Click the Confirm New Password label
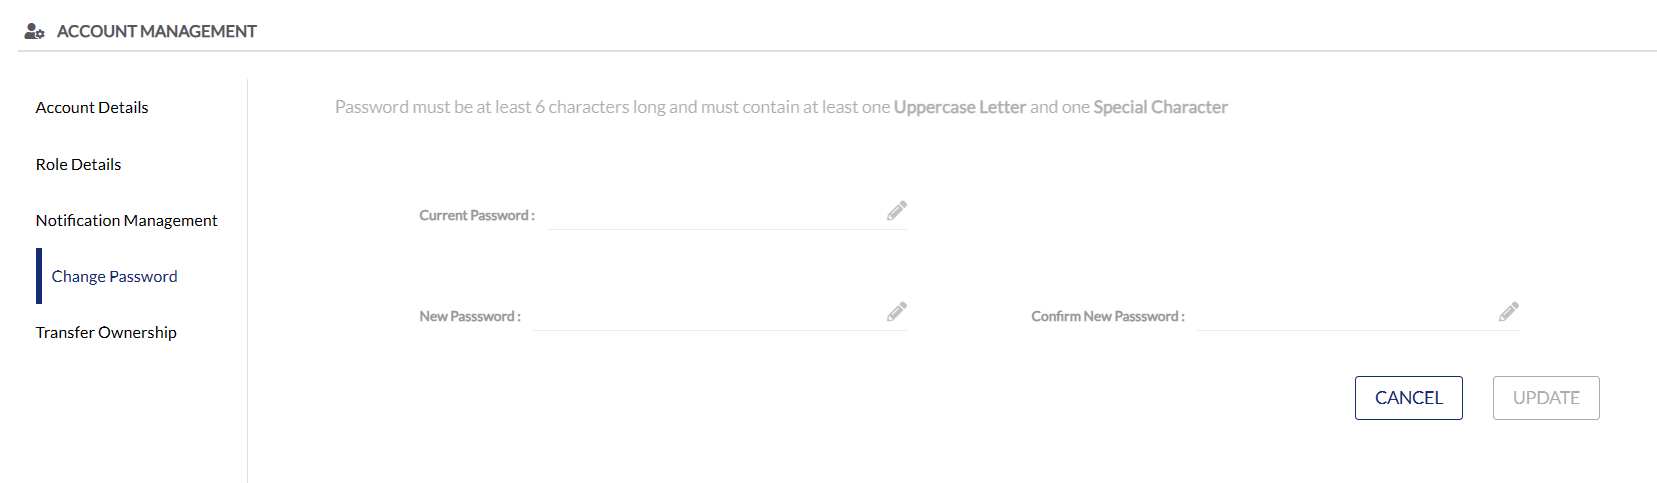Screen dimensions: 1657x483 1108,316
